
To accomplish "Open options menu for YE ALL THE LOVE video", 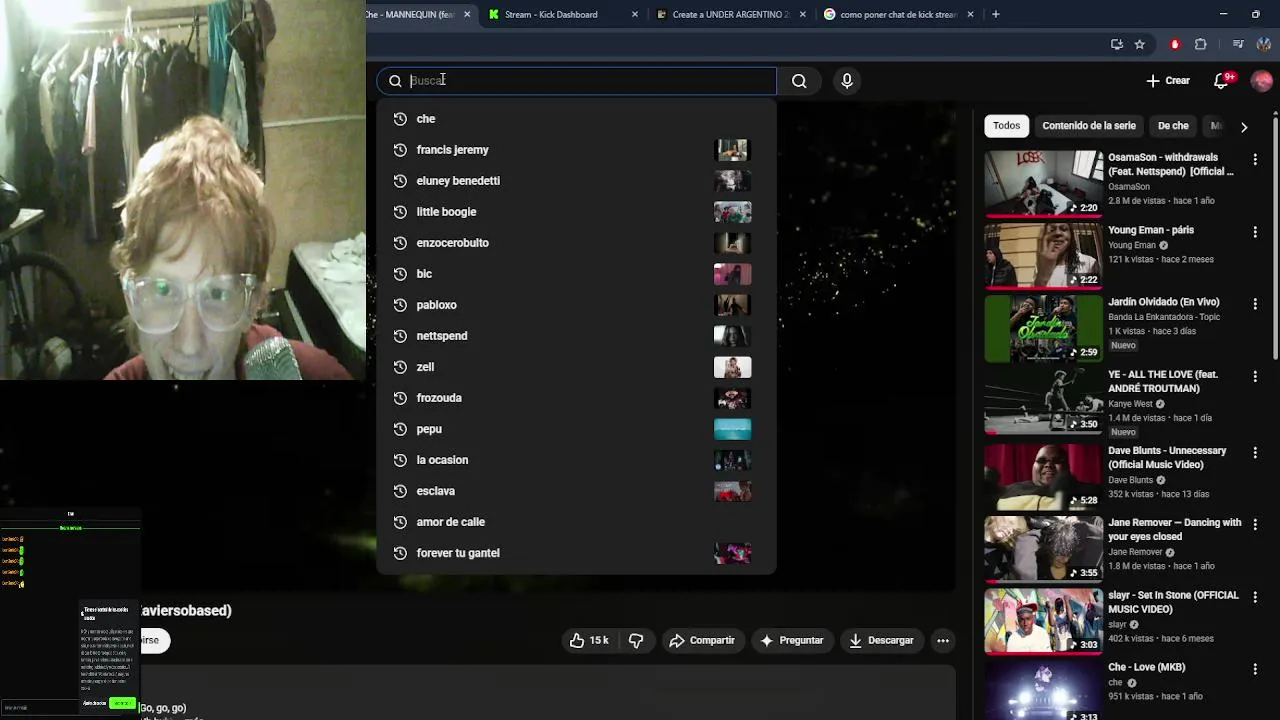I will [x=1255, y=377].
